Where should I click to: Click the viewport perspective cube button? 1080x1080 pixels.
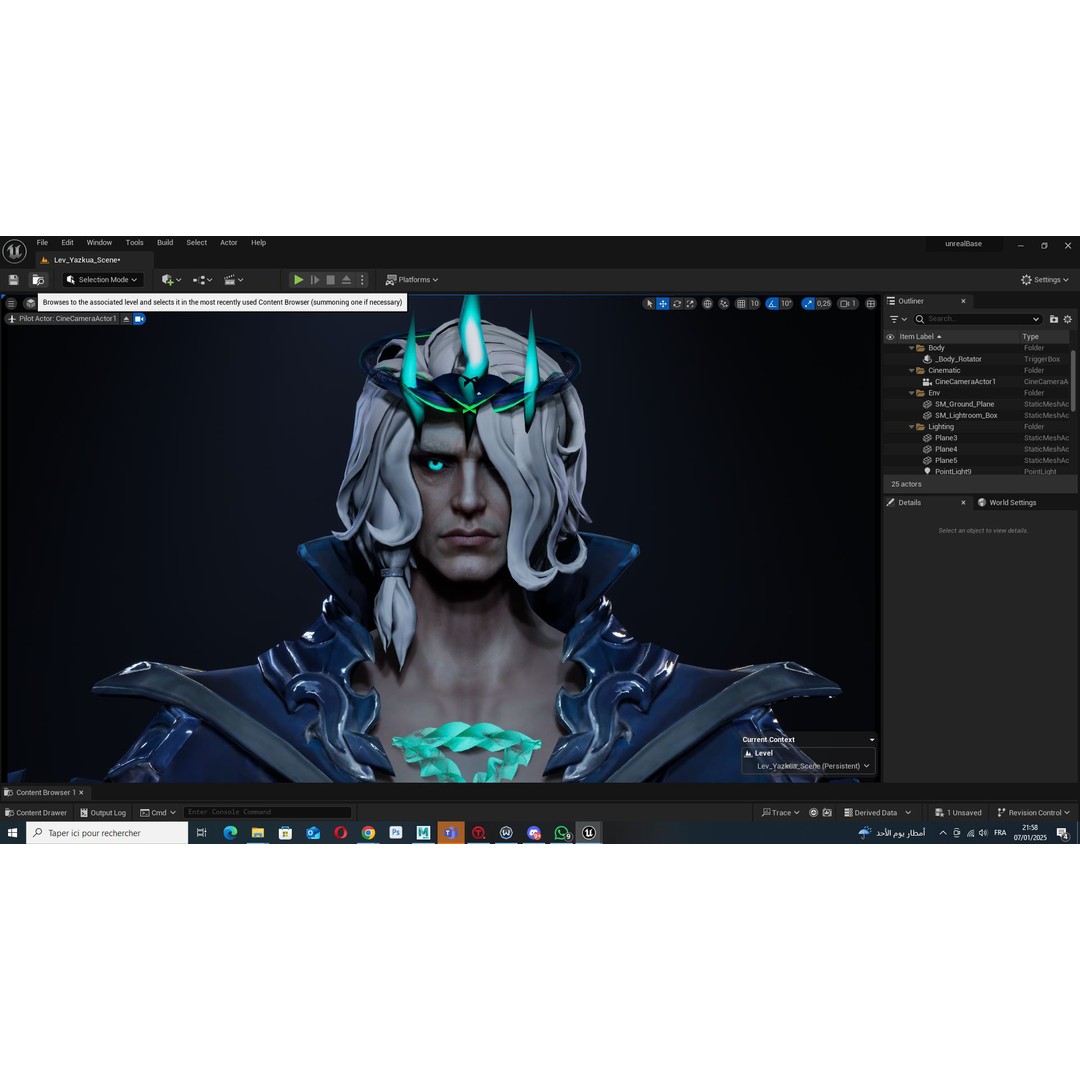coord(30,303)
